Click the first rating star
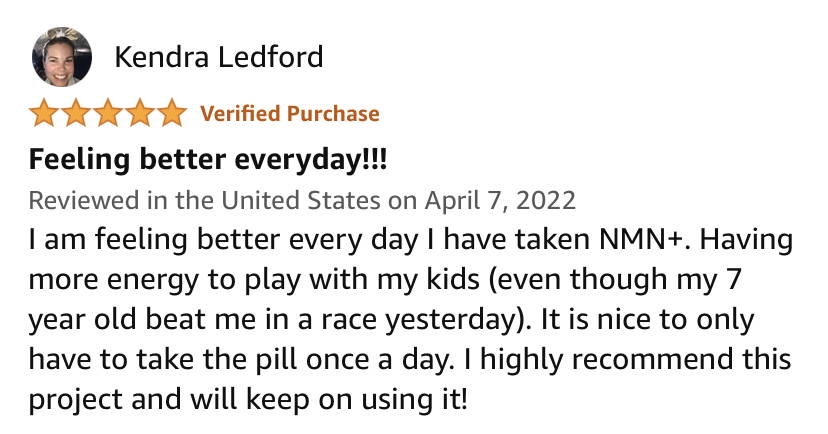 44,113
